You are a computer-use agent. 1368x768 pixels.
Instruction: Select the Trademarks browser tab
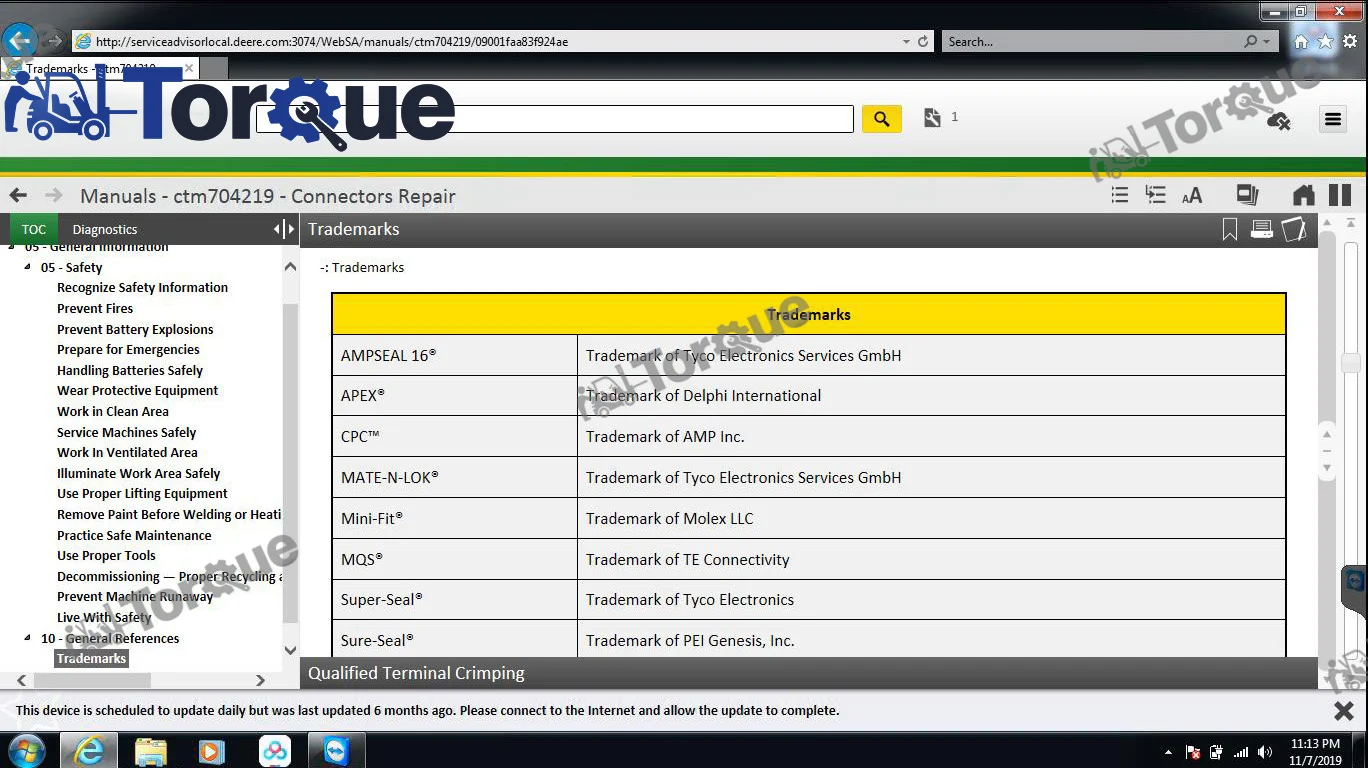coord(100,69)
